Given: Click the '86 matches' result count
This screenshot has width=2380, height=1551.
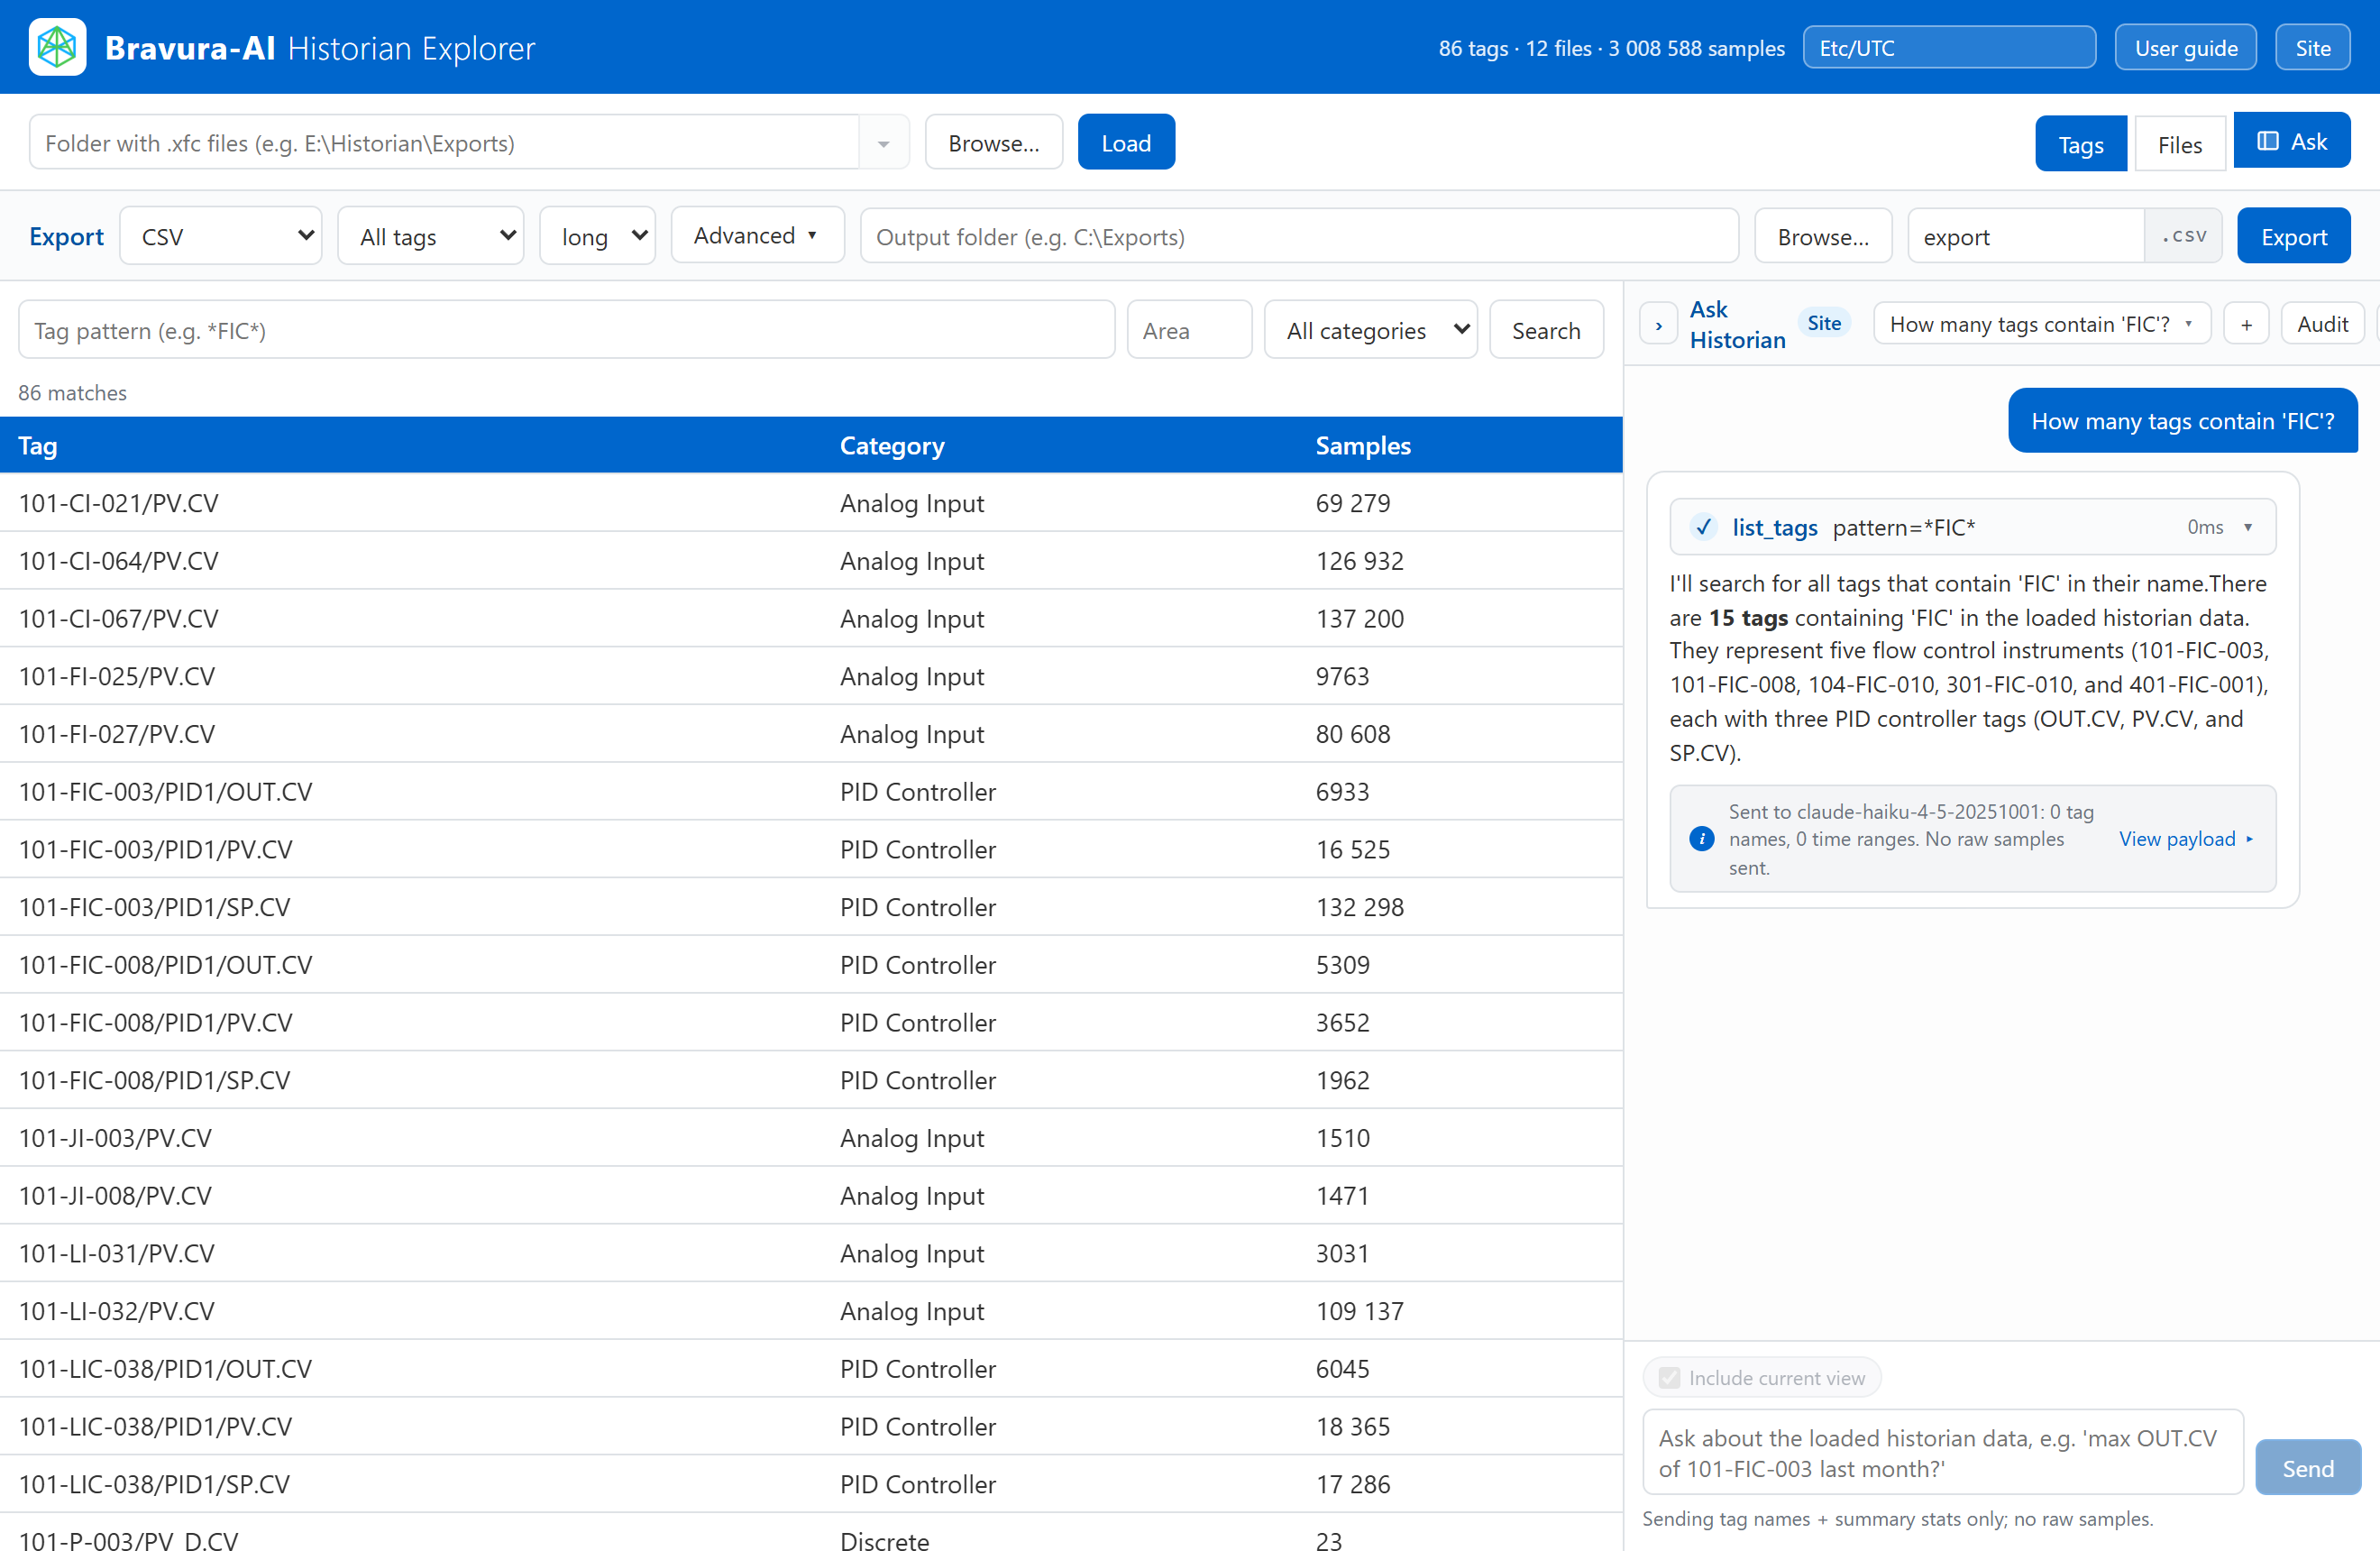Looking at the screenshot, I should (72, 392).
